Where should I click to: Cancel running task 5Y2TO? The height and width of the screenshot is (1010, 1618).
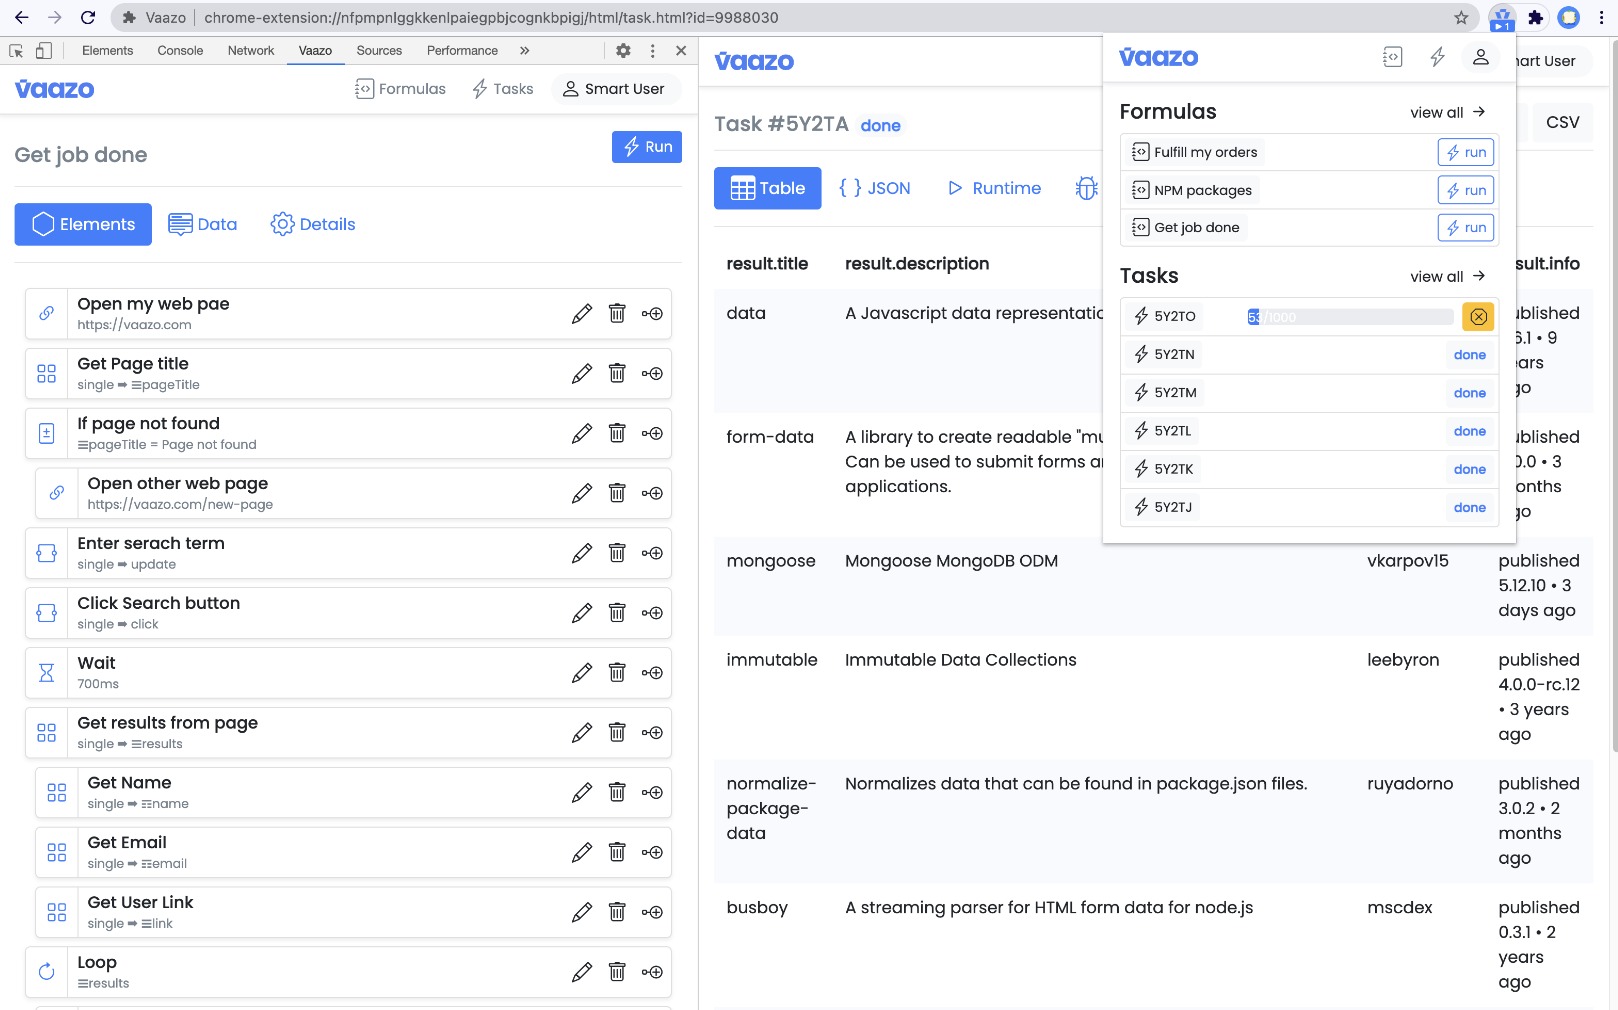tap(1478, 317)
